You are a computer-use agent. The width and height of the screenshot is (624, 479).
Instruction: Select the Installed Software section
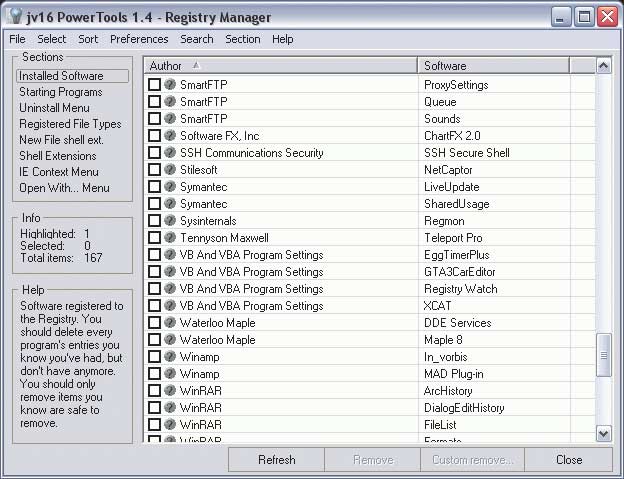click(72, 76)
